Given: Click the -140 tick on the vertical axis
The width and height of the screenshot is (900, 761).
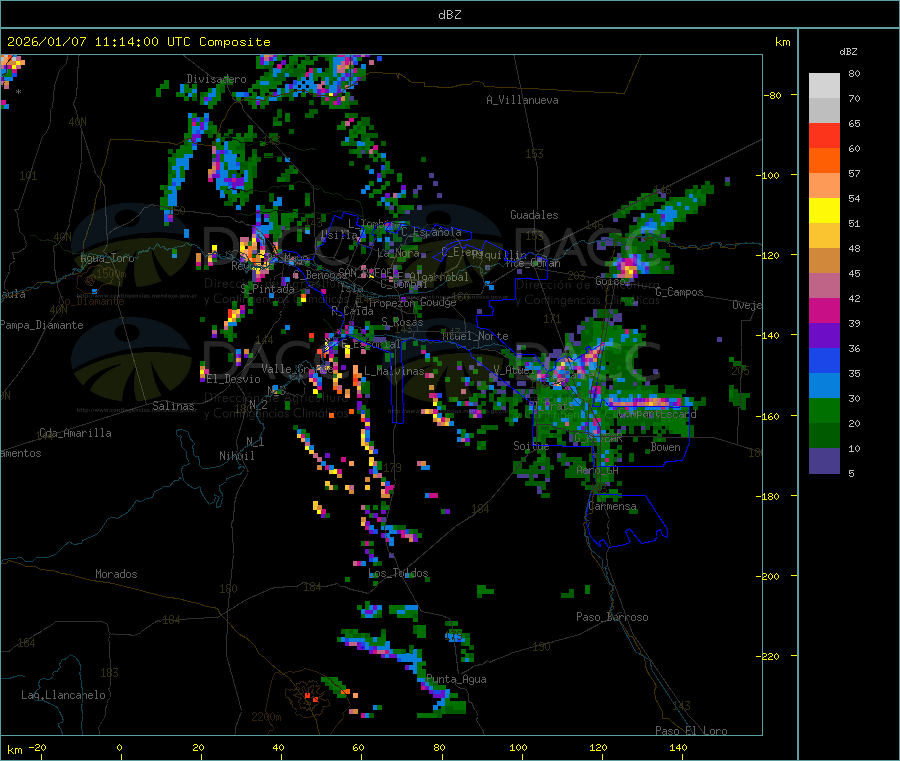Looking at the screenshot, I should (768, 335).
